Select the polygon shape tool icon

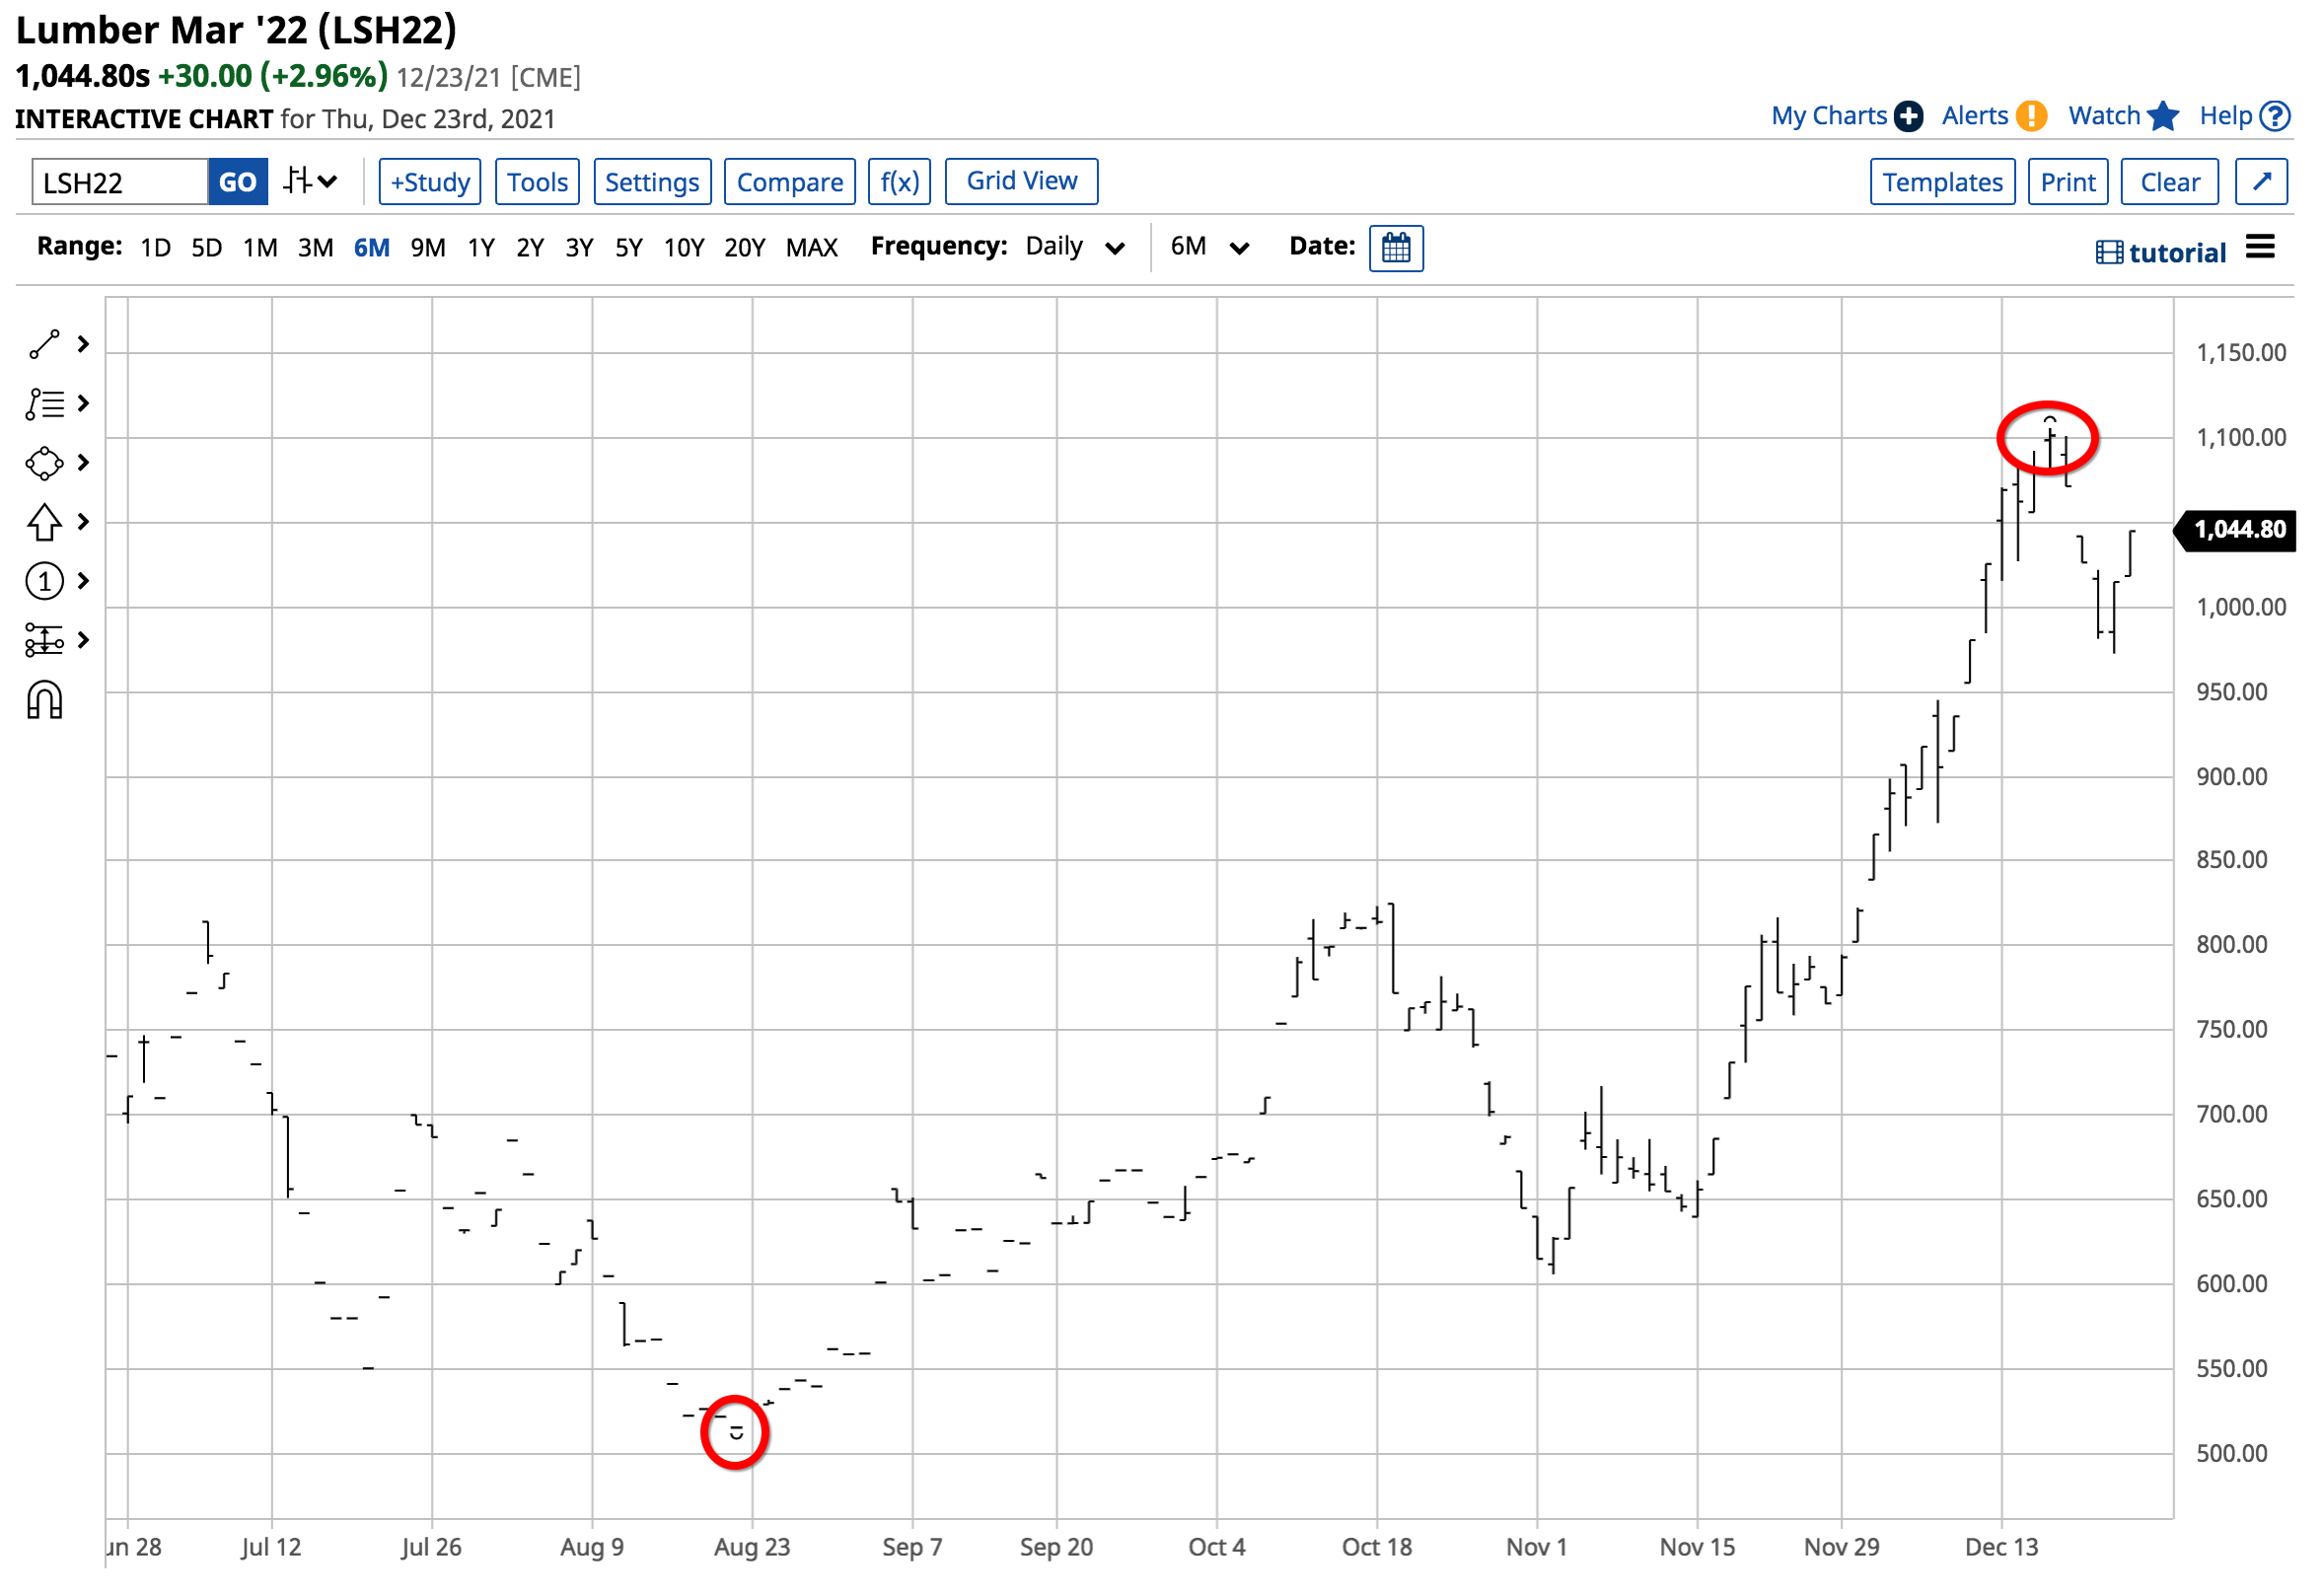tap(44, 464)
